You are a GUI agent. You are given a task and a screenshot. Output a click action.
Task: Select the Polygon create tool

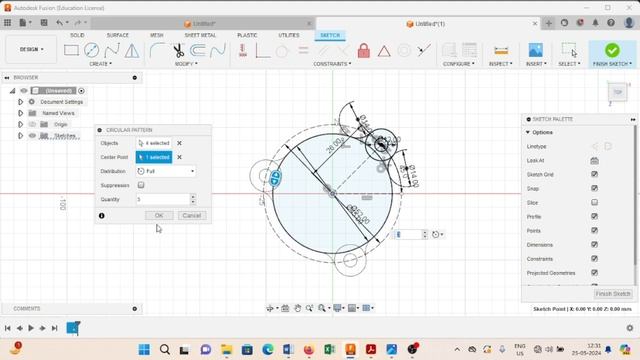131,51
